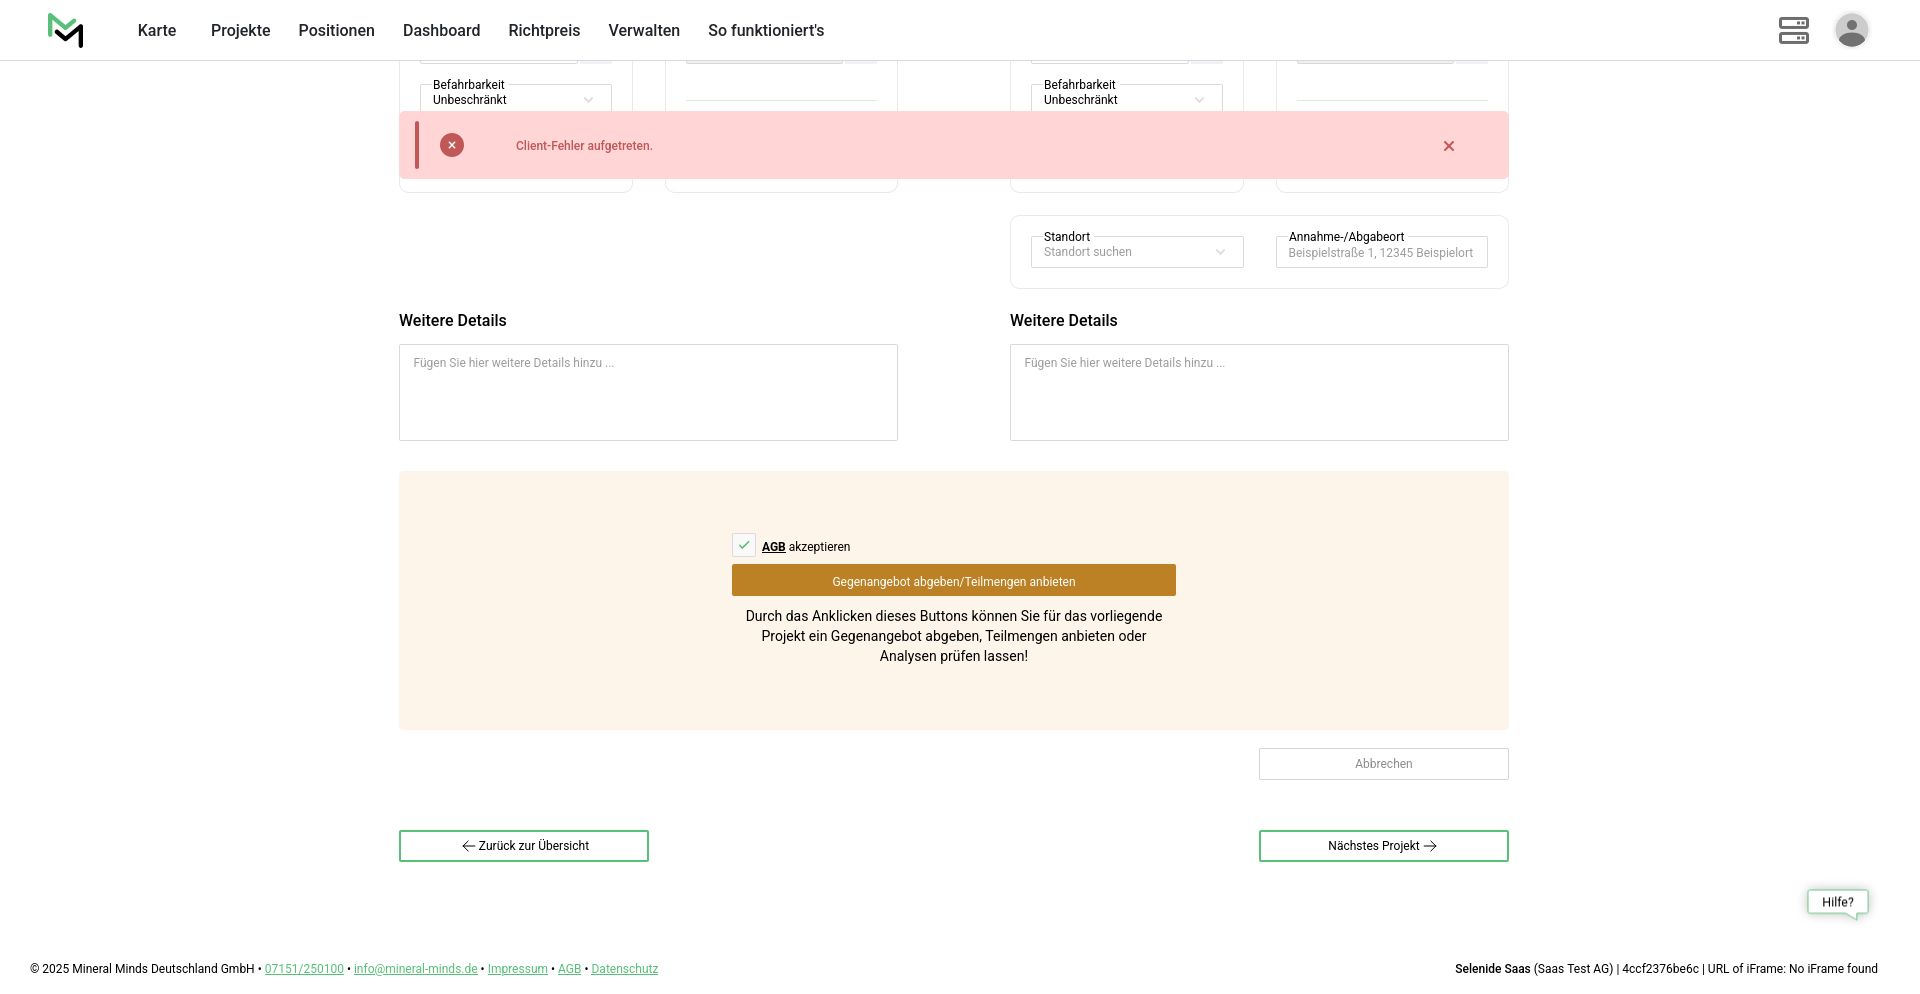The image size is (1920, 994).
Task: Expand the left Befahrbarkeit dropdown
Action: (515, 99)
